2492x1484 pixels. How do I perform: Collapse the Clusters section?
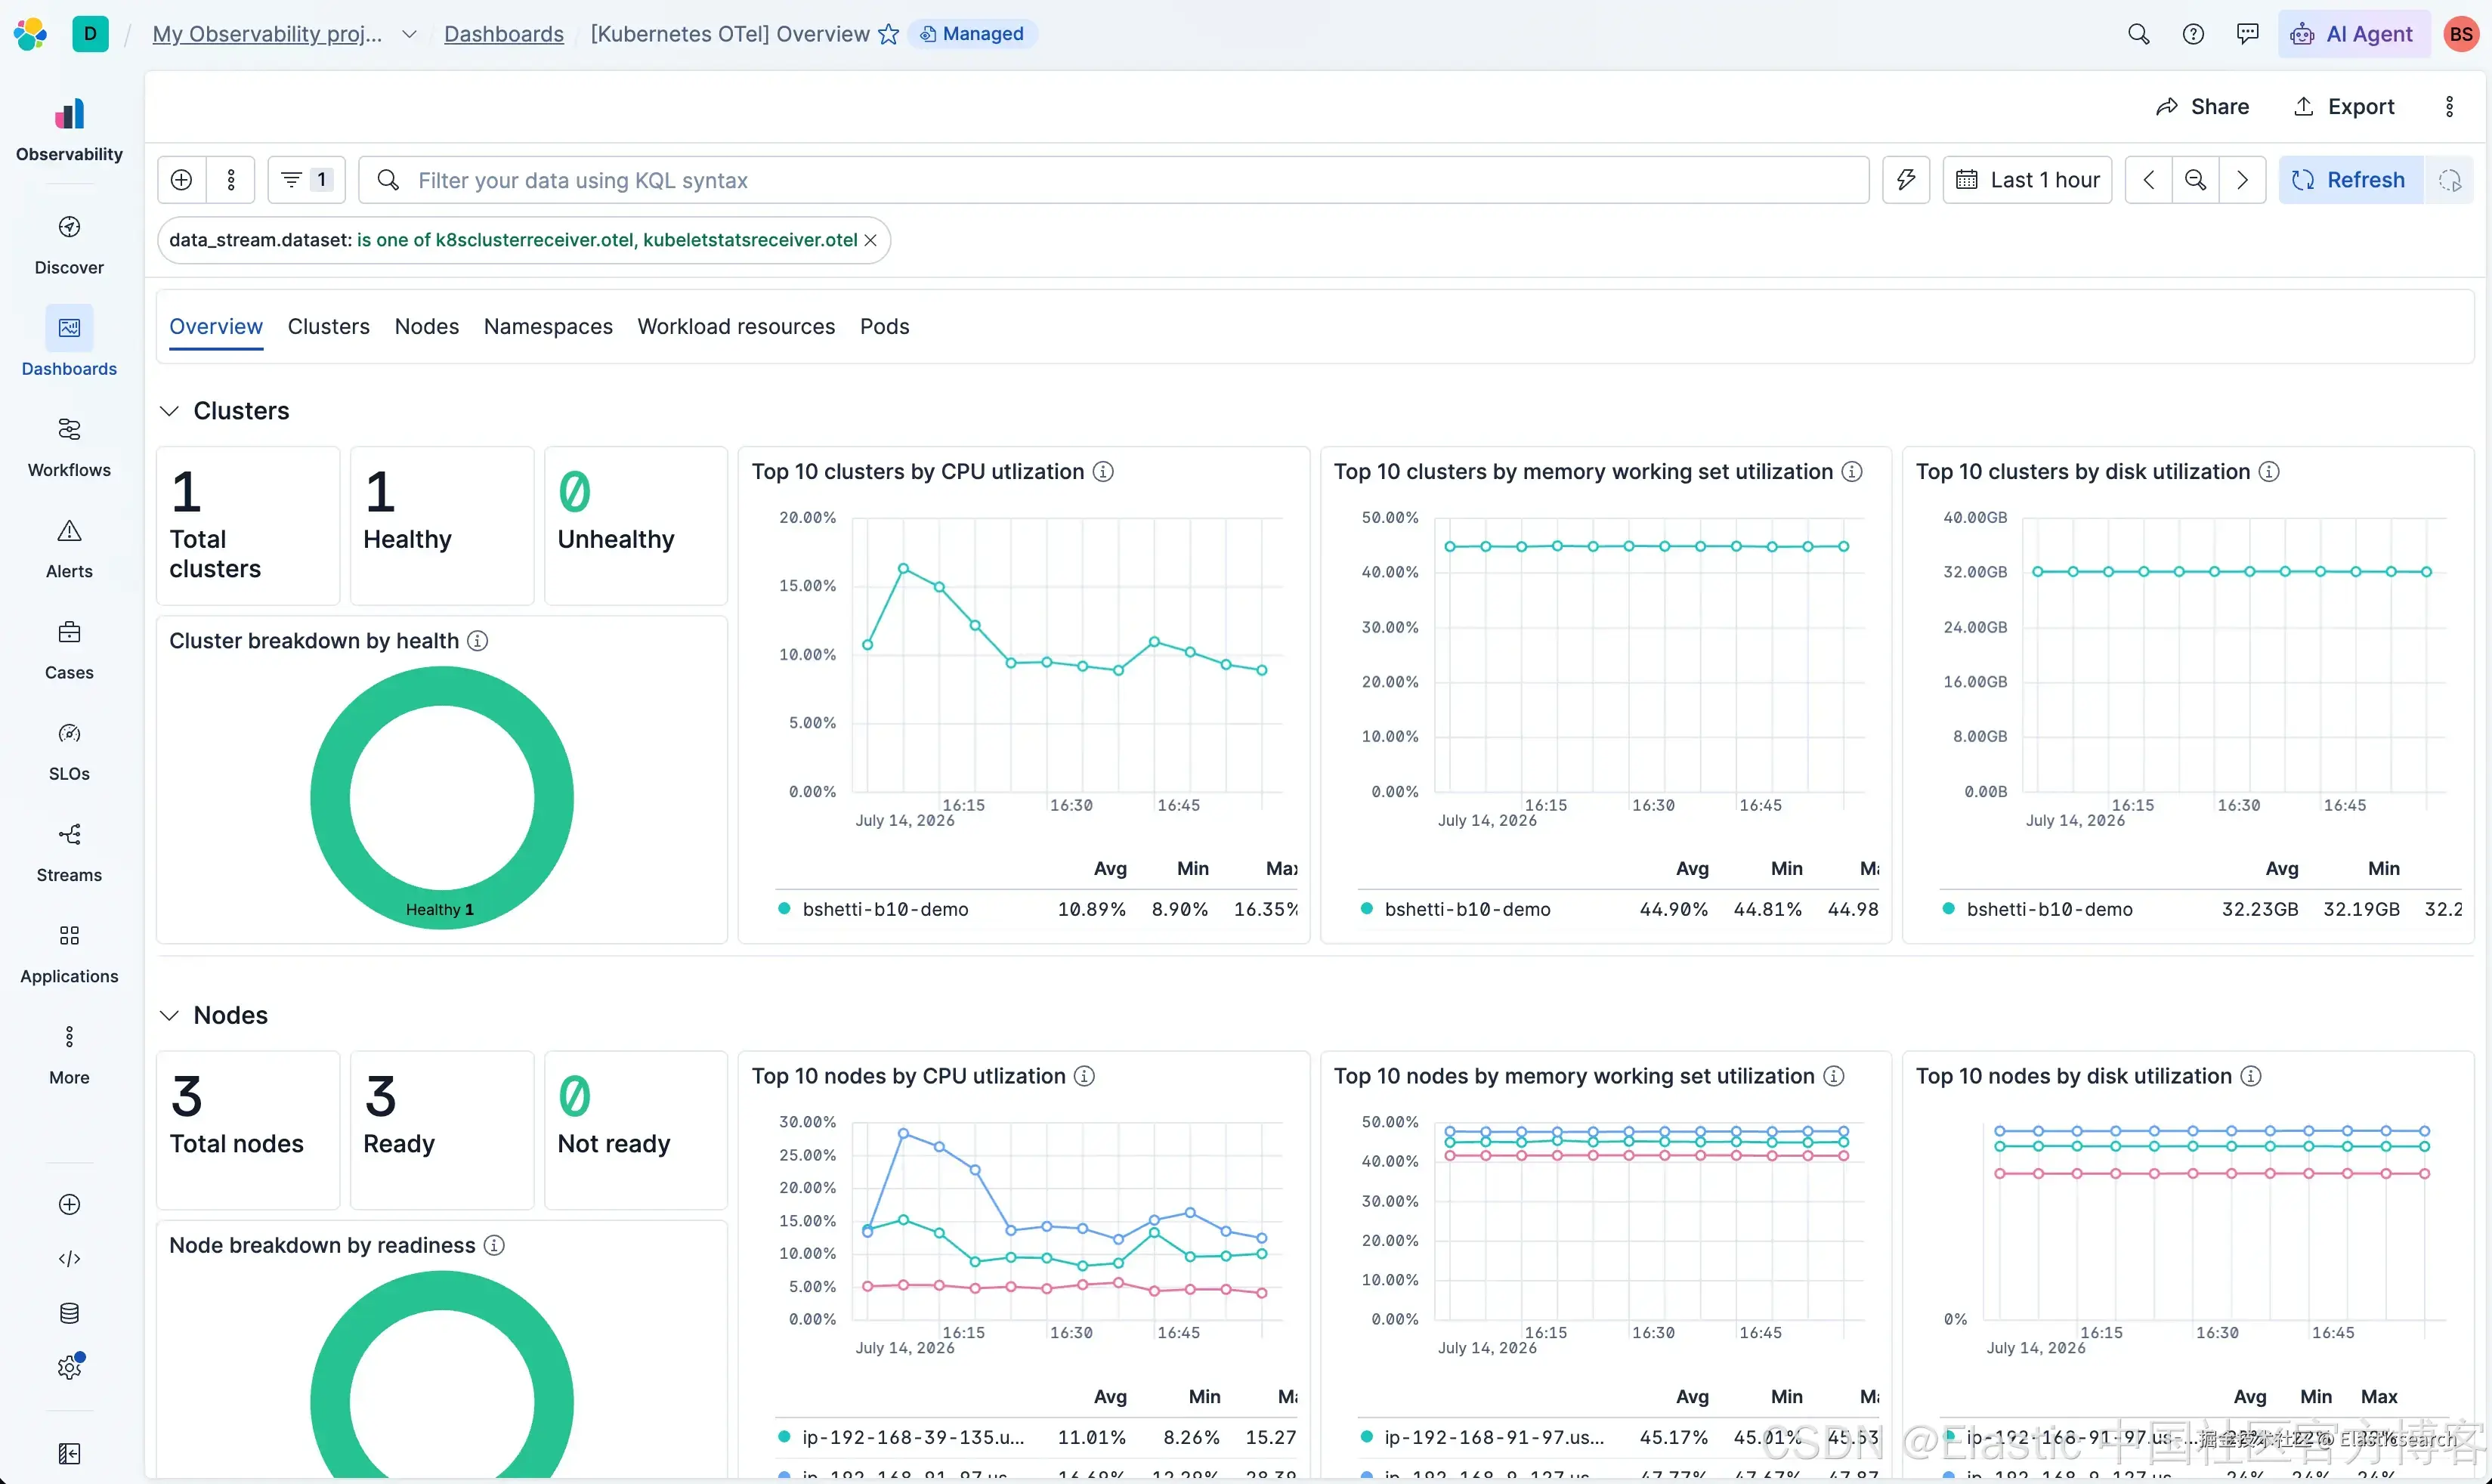(170, 411)
